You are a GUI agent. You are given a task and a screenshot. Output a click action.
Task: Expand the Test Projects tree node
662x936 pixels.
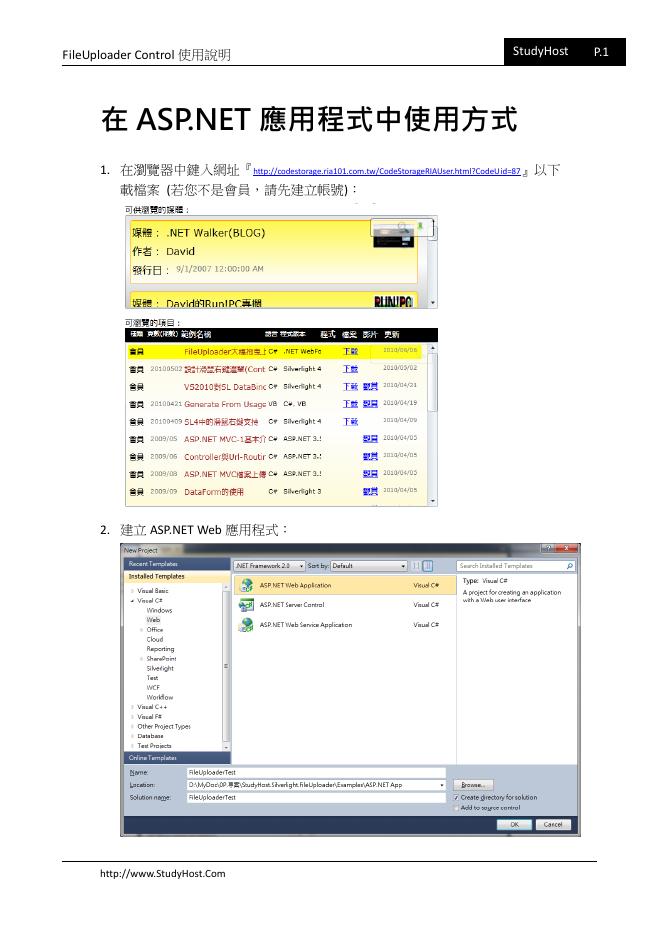click(133, 746)
